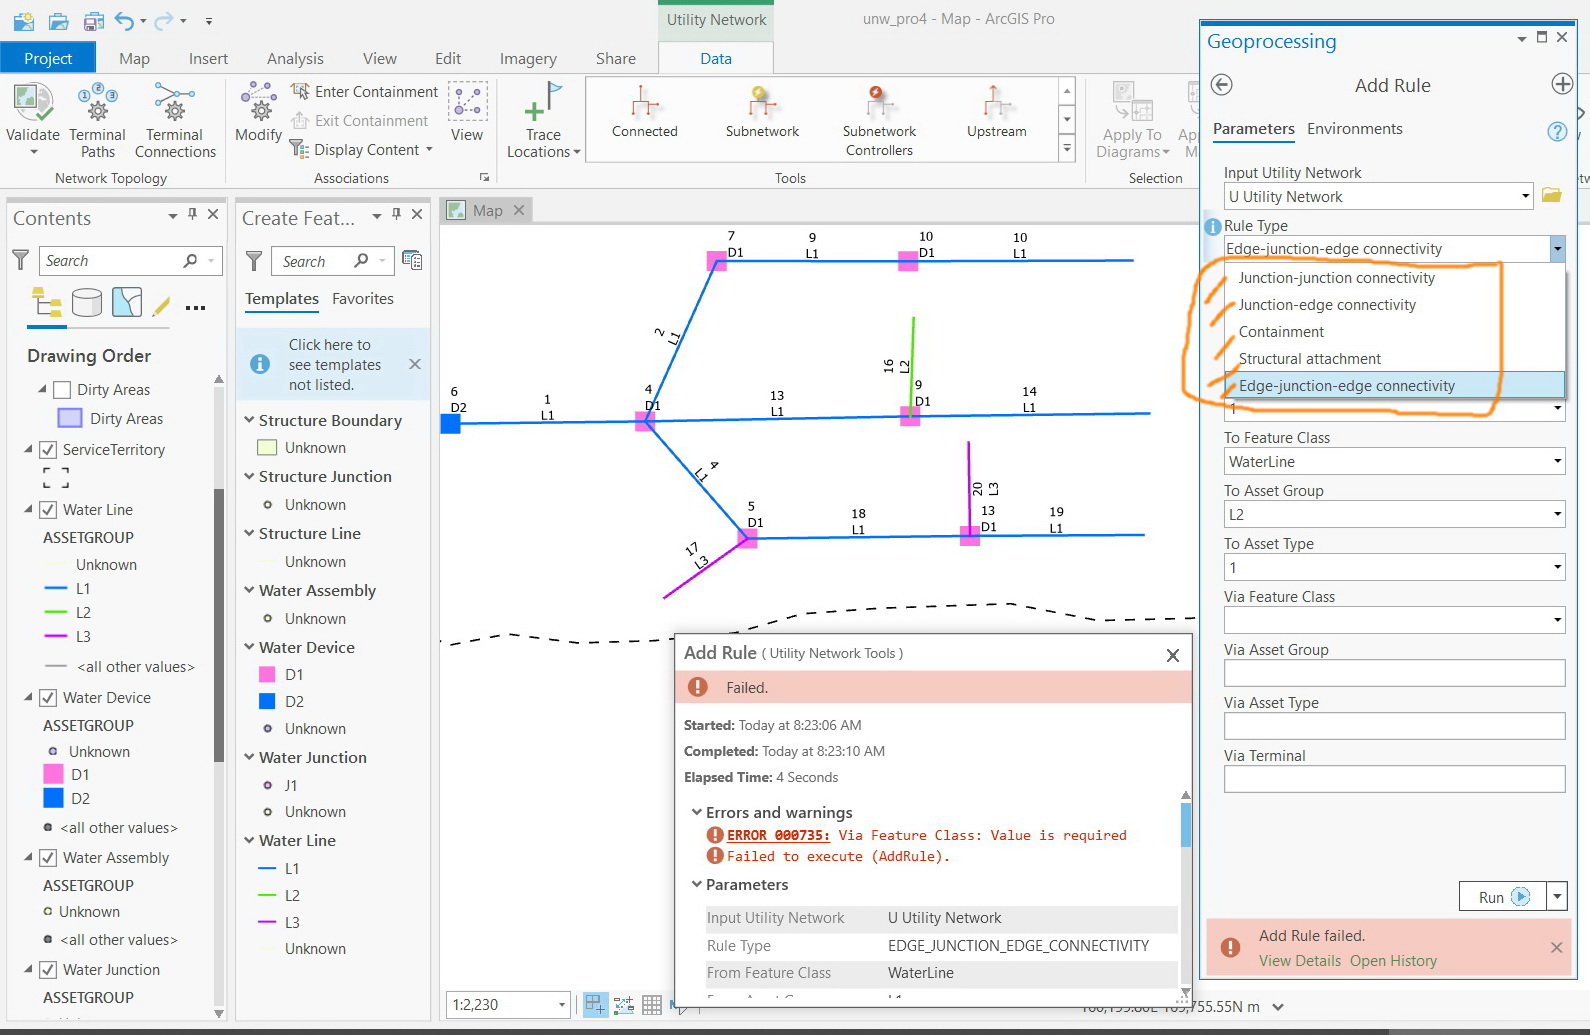The width and height of the screenshot is (1590, 1035).
Task: Collapse the Water Device template group
Action: click(249, 647)
